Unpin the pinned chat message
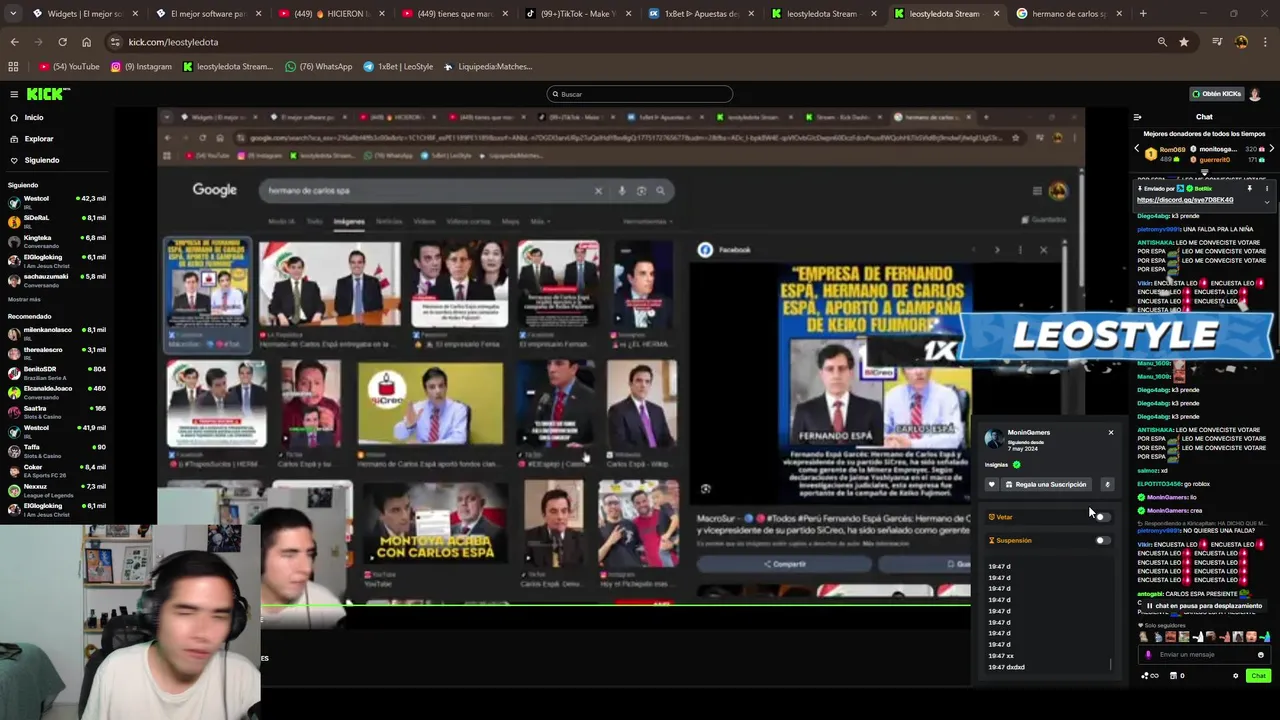The height and width of the screenshot is (720, 1280). 1249,188
